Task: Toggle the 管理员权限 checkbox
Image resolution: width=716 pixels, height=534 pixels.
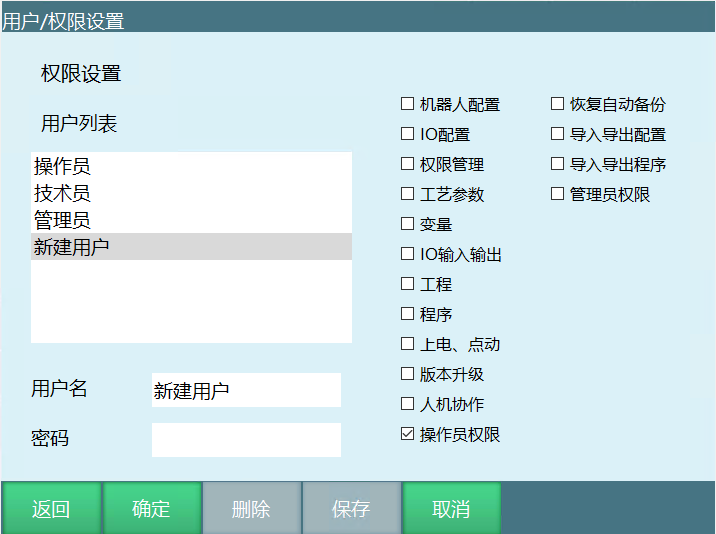Action: [x=557, y=194]
